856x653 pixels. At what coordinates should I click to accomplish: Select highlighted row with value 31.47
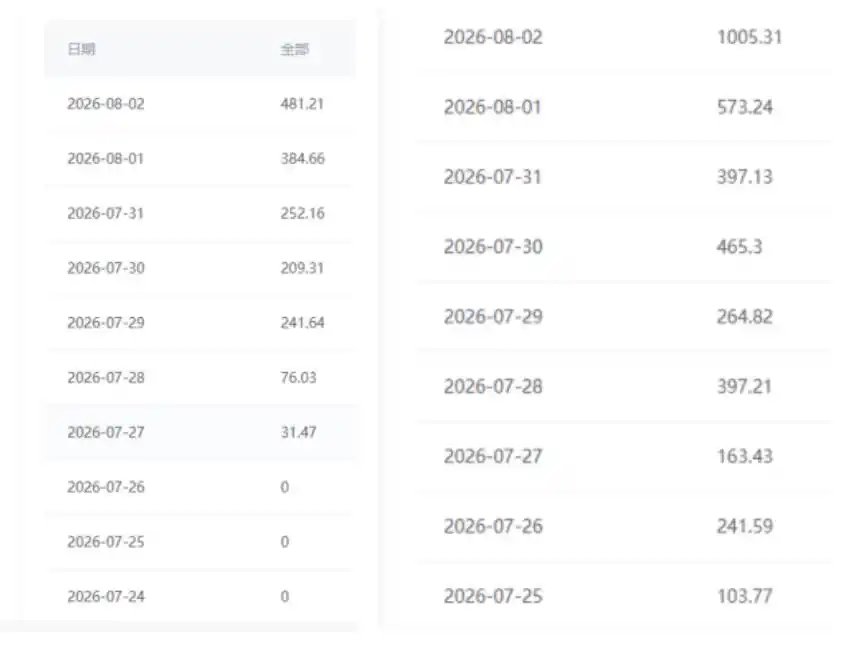tap(200, 432)
